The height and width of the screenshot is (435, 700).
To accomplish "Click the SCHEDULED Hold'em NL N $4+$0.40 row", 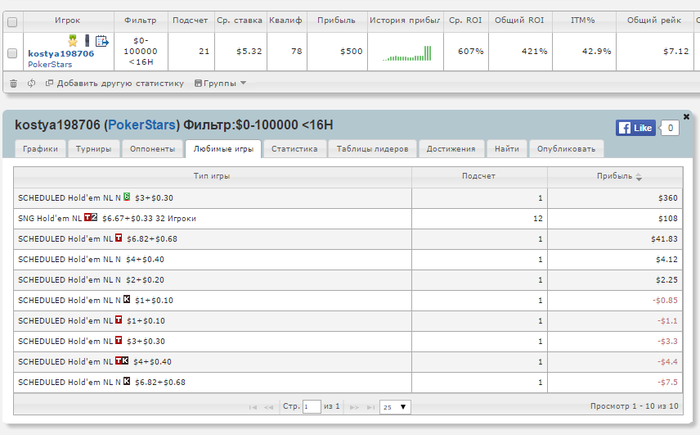I will [x=348, y=259].
